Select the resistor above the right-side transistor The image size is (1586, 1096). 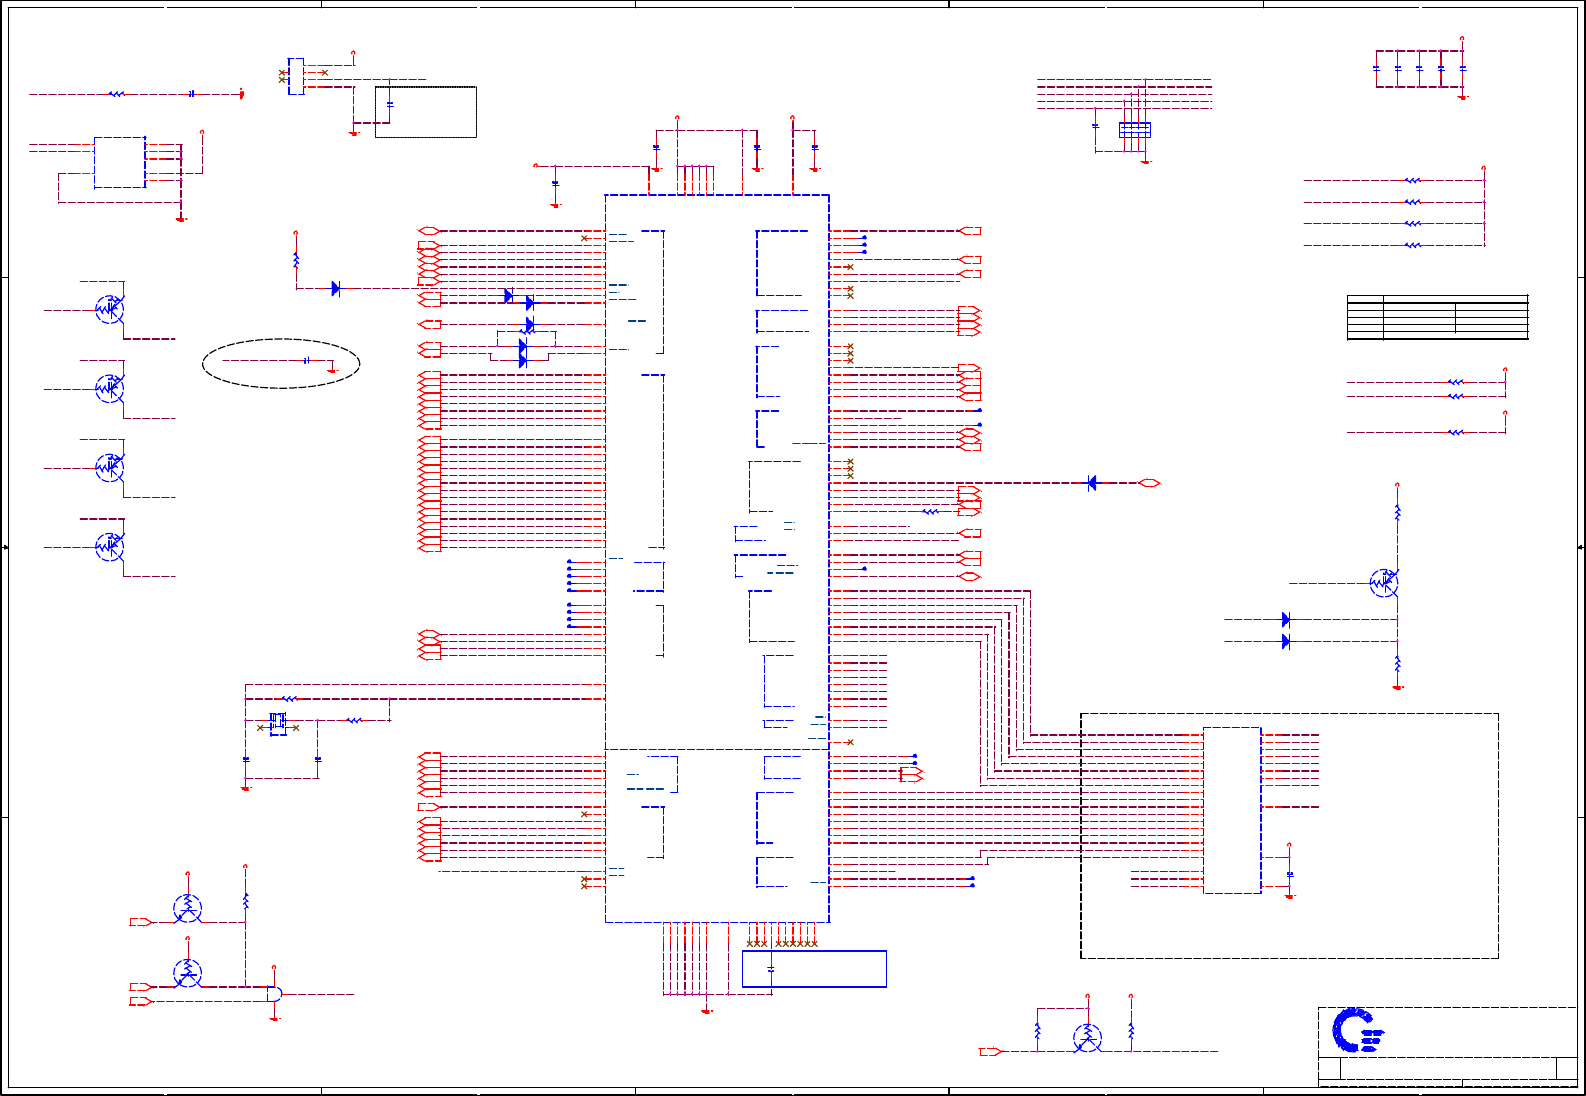point(1398,513)
